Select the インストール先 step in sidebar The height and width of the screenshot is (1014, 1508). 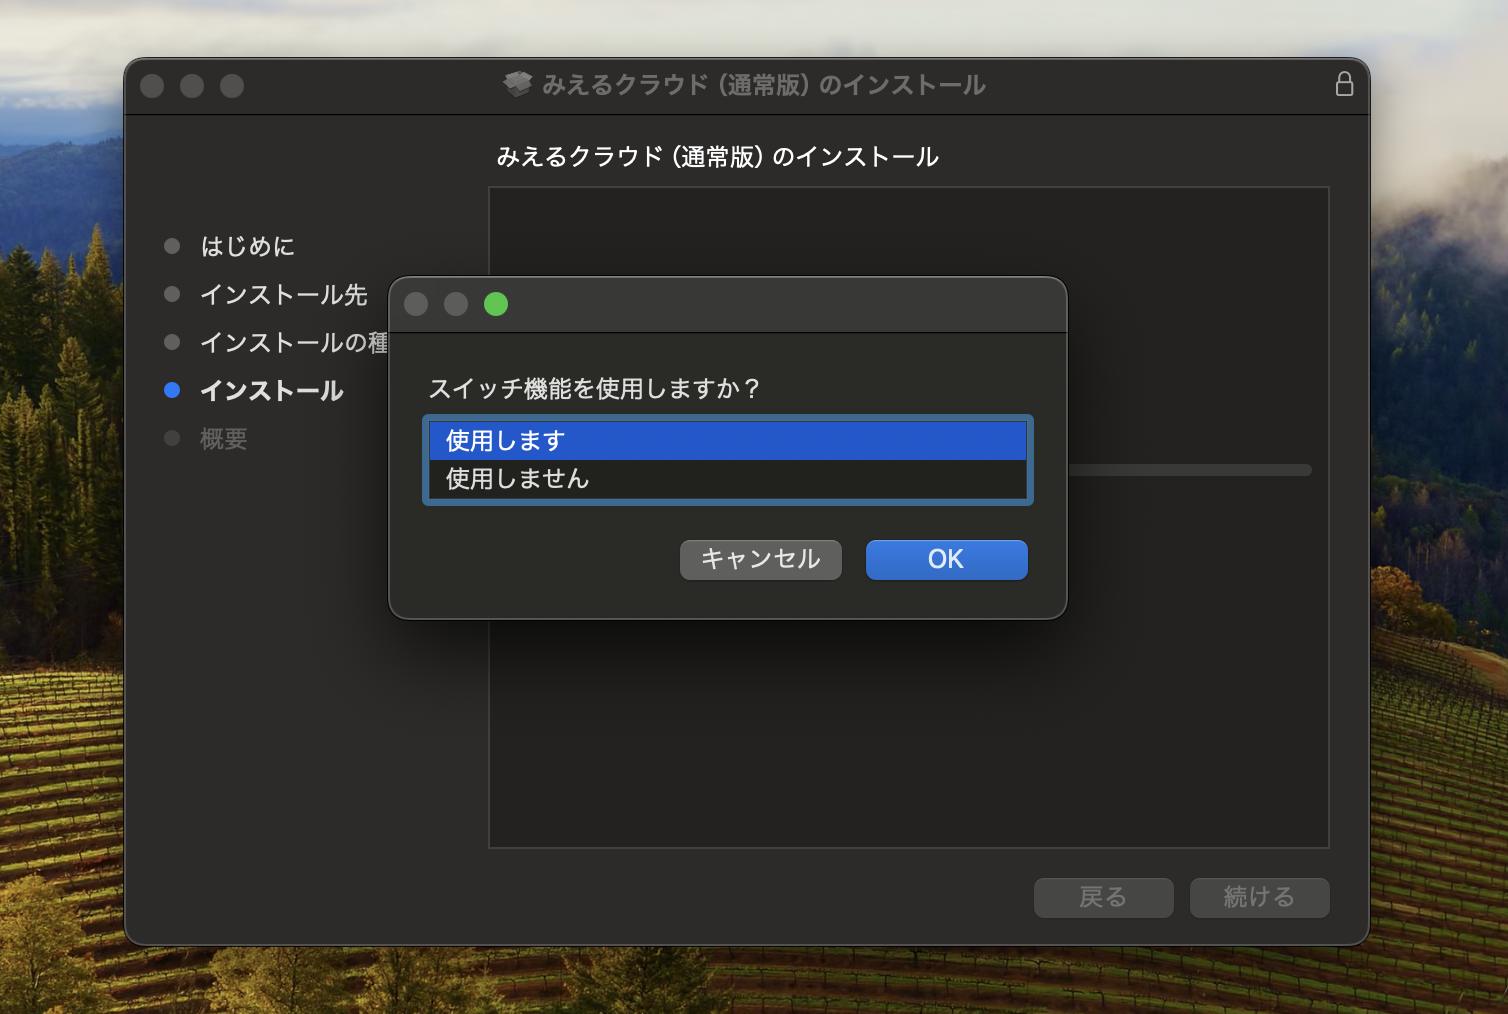284,295
